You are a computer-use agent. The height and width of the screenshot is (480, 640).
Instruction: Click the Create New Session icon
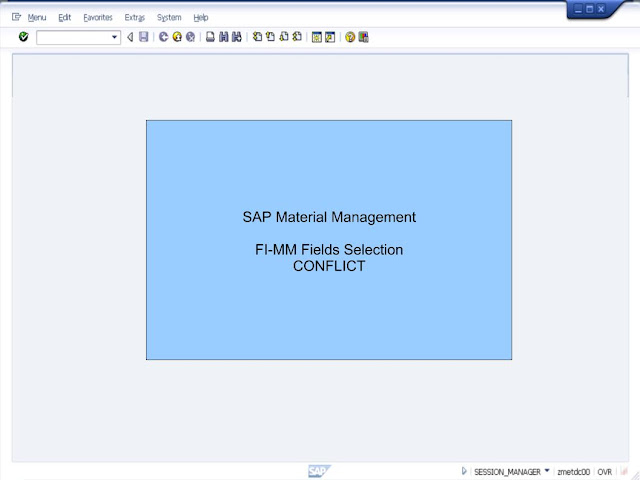(x=317, y=37)
